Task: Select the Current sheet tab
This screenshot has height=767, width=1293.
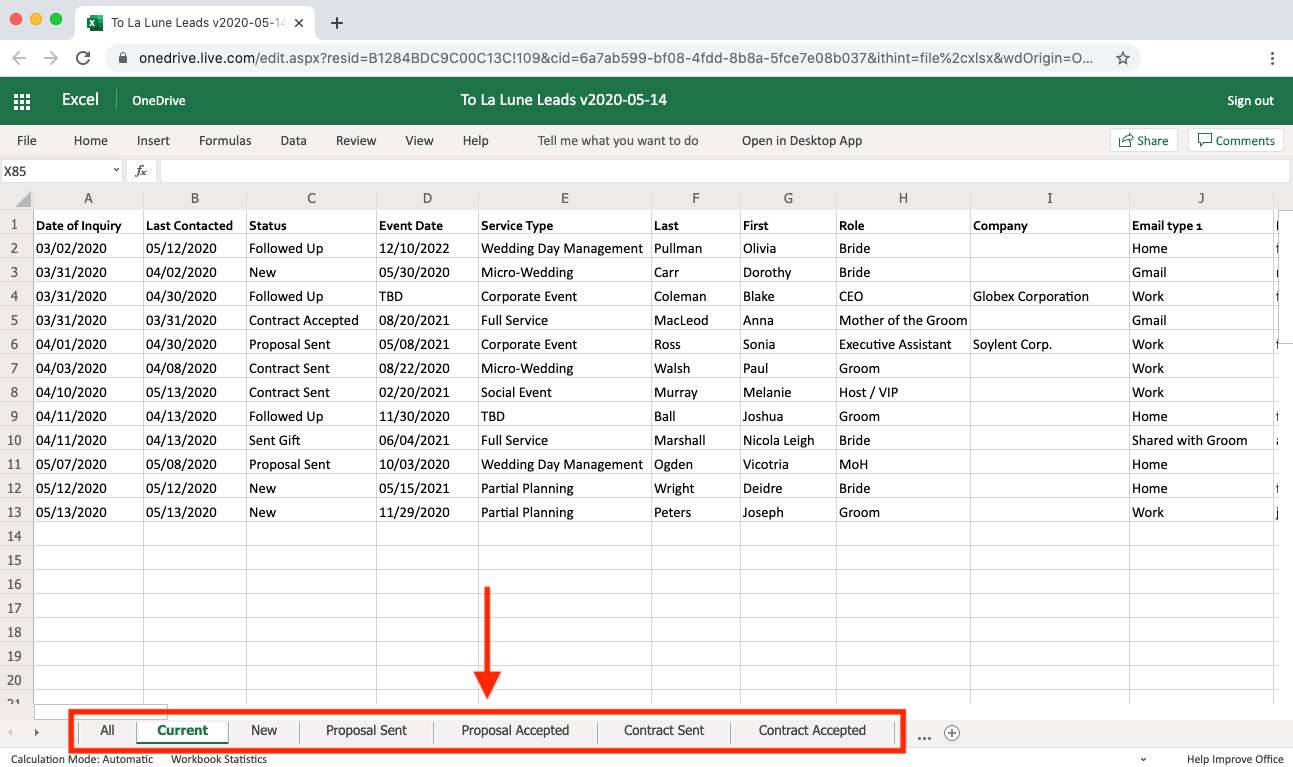Action: pos(183,731)
